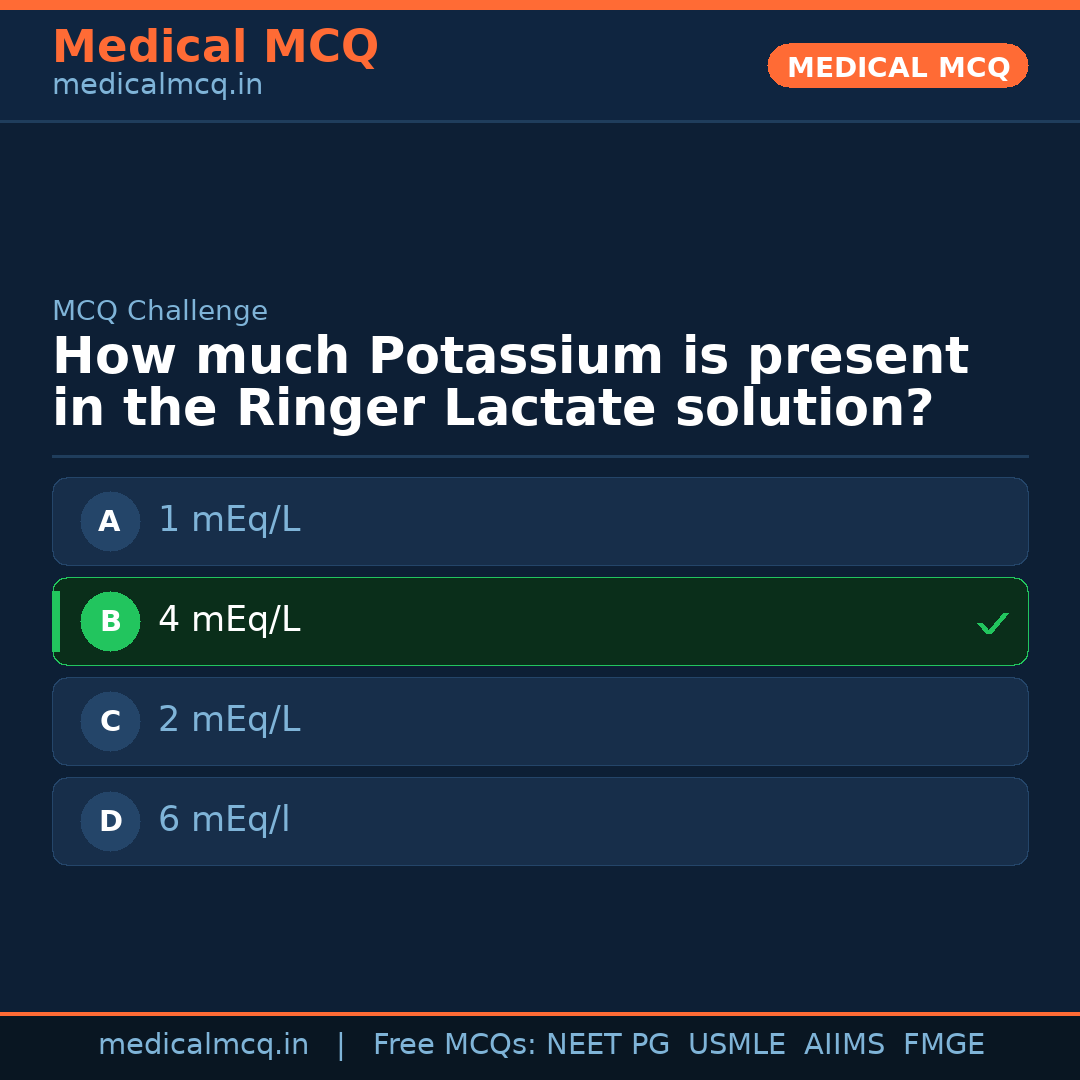Screen dimensions: 1080x1080
Task: Click the green checkmark on option B
Action: [992, 623]
